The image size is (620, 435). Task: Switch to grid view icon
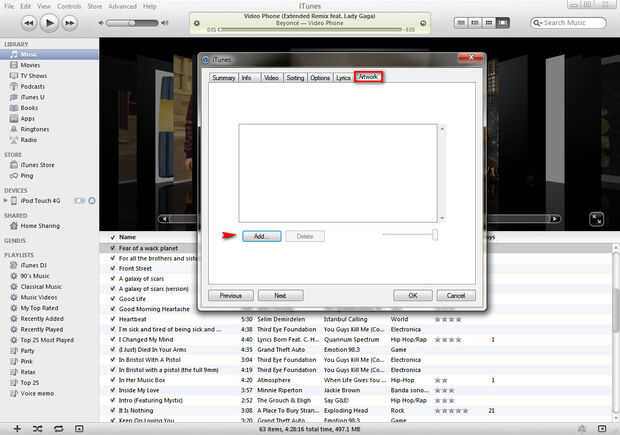(x=489, y=23)
